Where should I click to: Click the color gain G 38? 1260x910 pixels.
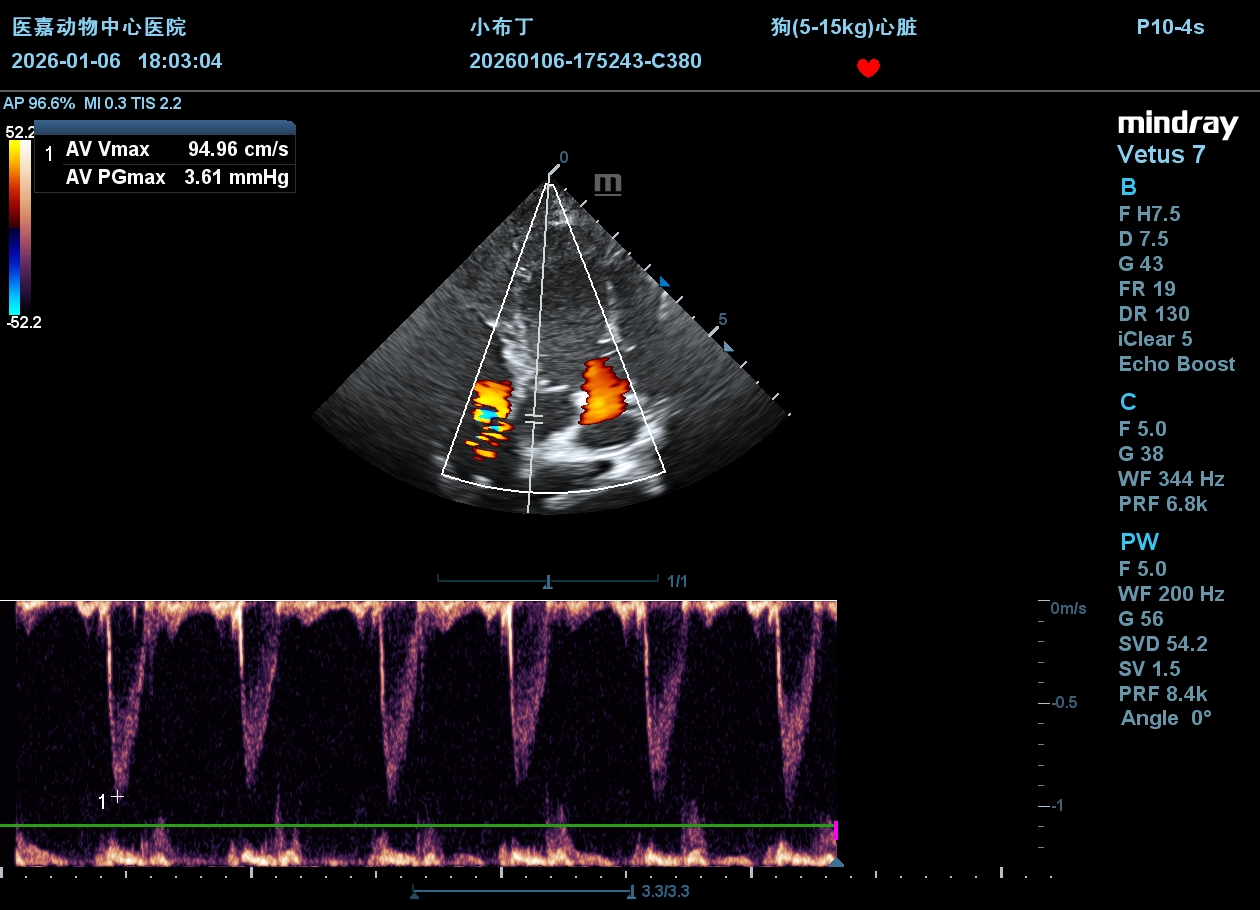pos(1141,454)
